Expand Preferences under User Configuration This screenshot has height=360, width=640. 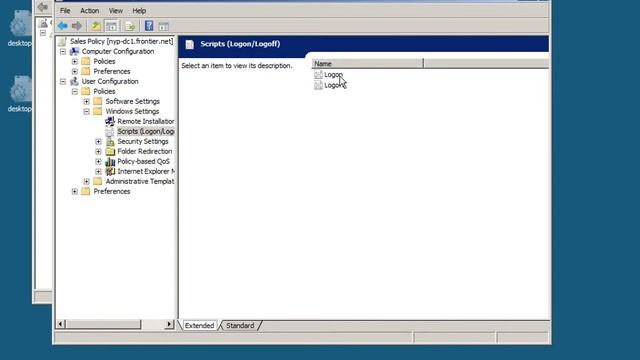pos(75,191)
